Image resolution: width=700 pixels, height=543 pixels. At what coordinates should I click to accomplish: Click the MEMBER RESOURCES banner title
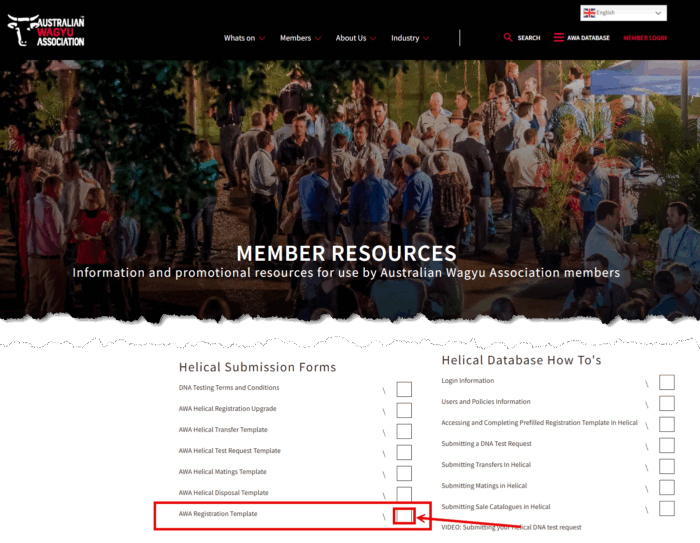point(346,253)
